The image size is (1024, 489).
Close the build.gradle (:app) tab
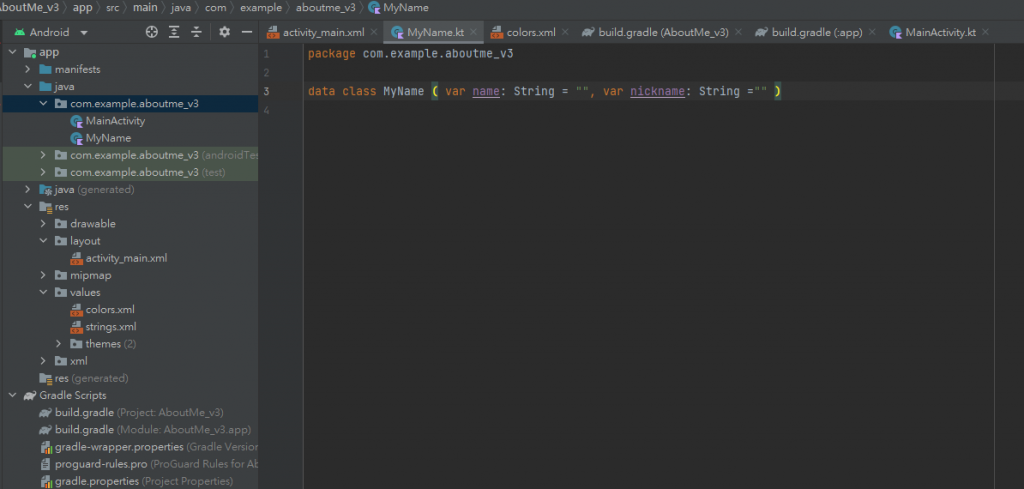click(872, 32)
